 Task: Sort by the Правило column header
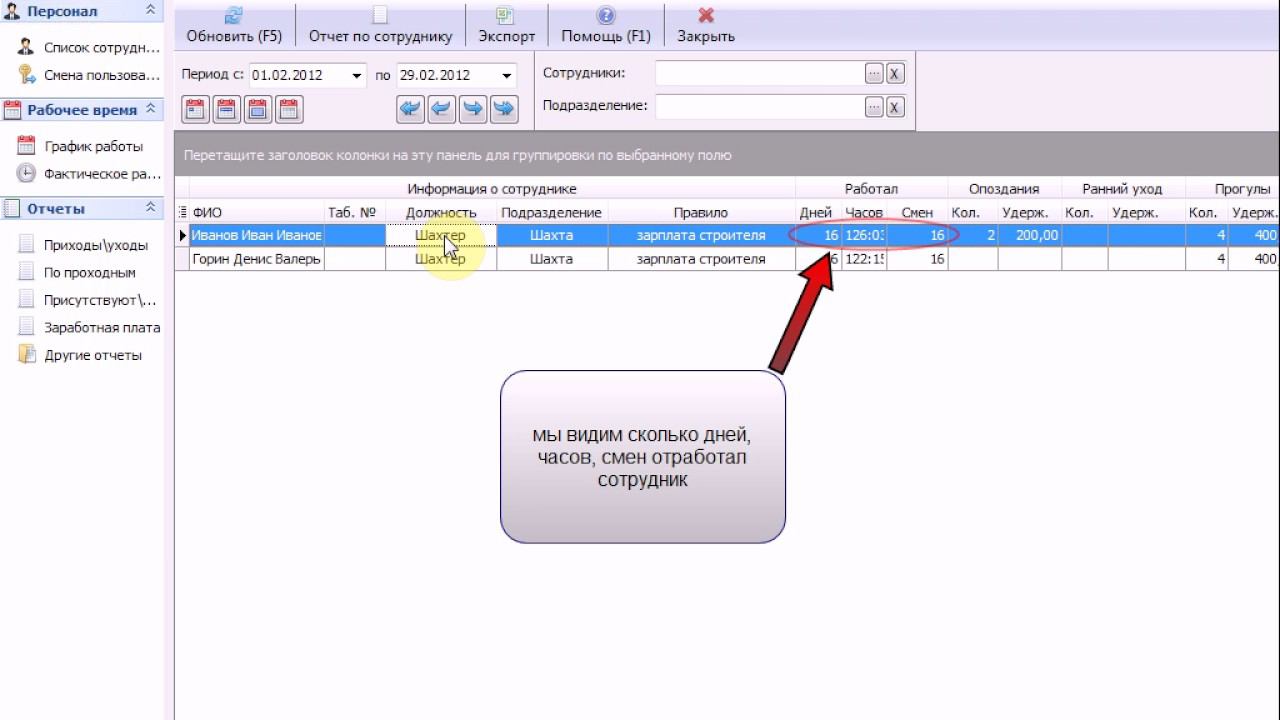[701, 212]
